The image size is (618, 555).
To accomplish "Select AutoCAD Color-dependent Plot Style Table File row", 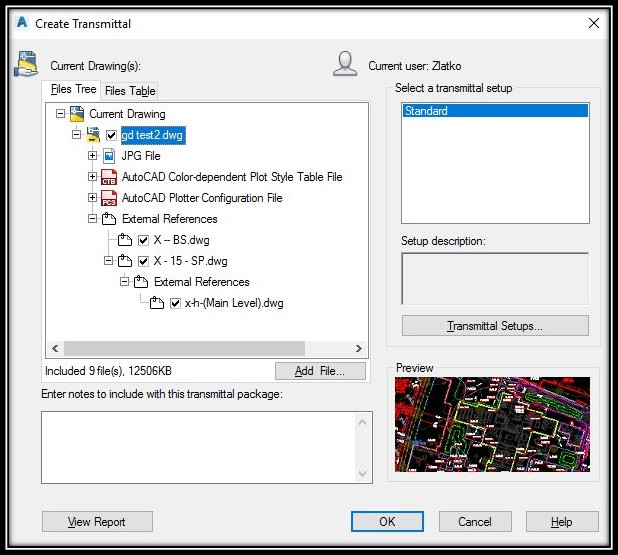I will (x=232, y=177).
